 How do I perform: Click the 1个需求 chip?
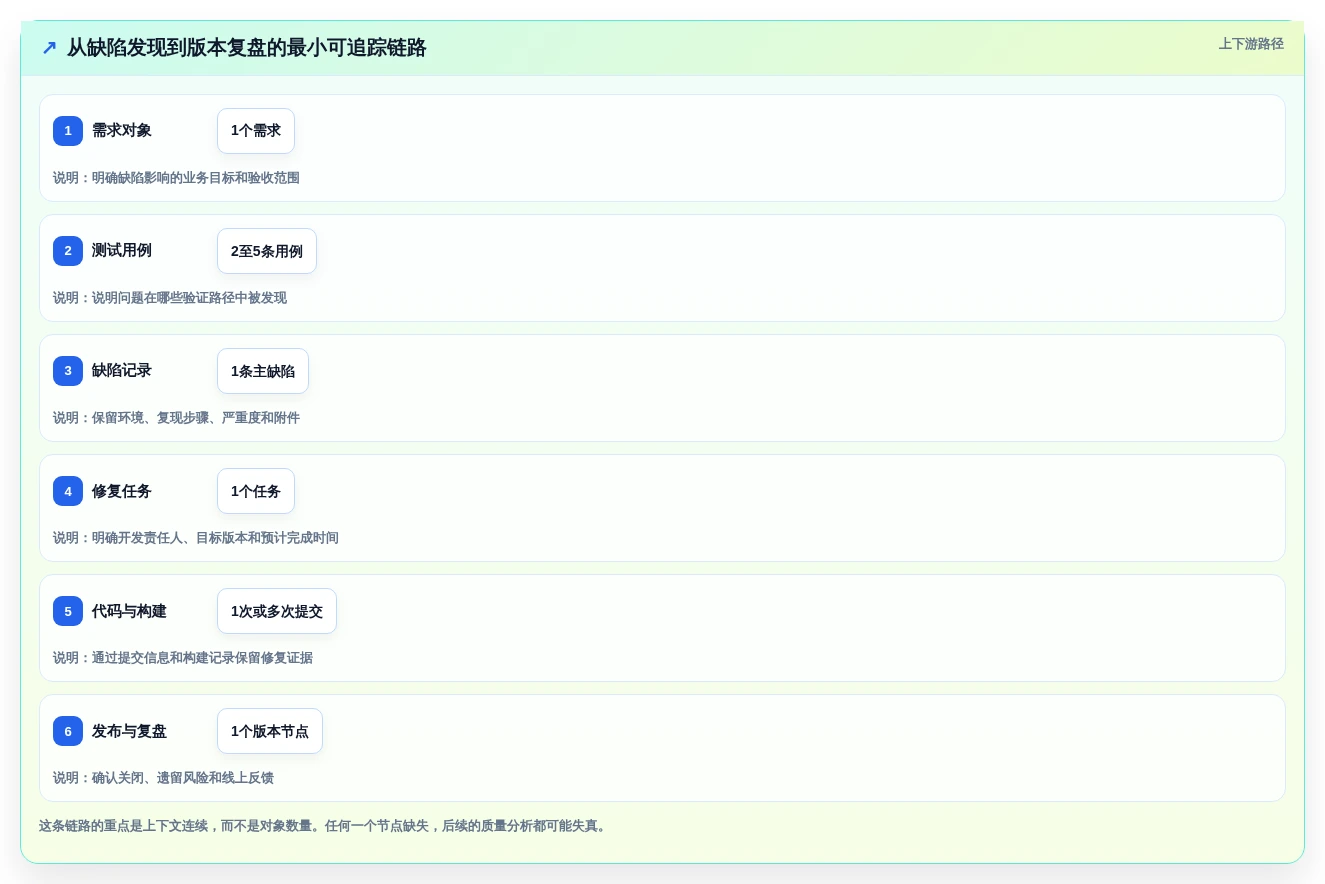pyautogui.click(x=256, y=131)
